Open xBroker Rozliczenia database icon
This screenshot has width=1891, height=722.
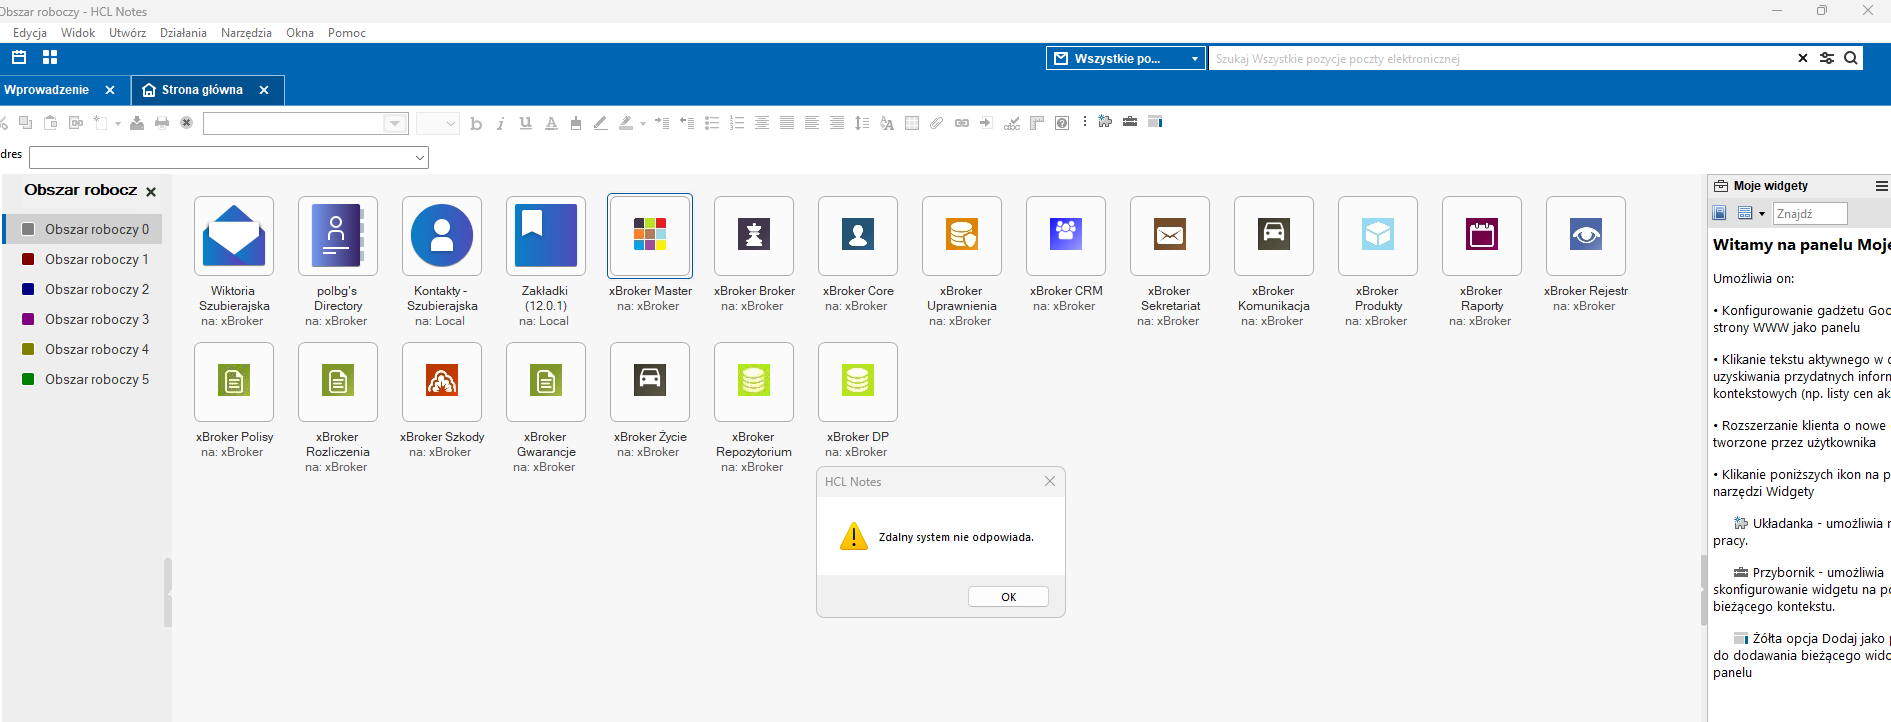(x=337, y=382)
